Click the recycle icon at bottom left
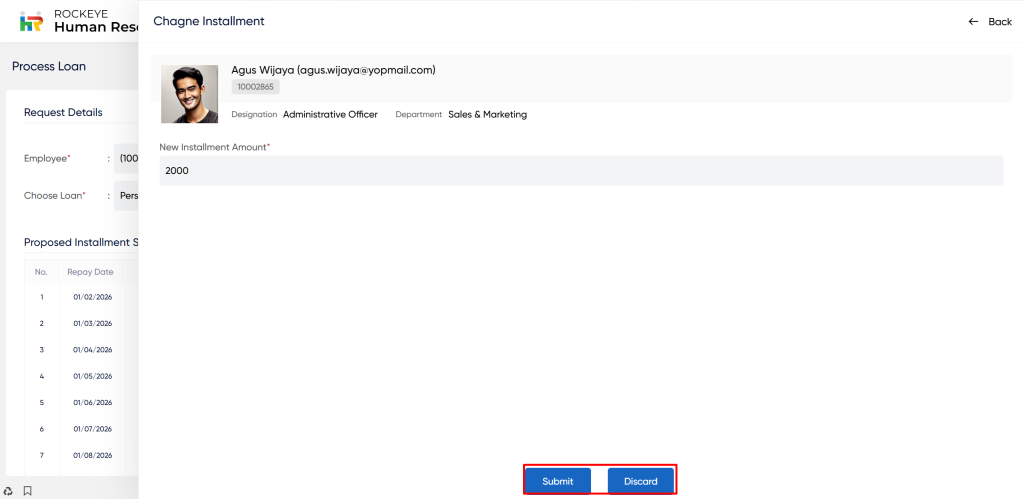Image resolution: width=1024 pixels, height=499 pixels. click(x=8, y=491)
